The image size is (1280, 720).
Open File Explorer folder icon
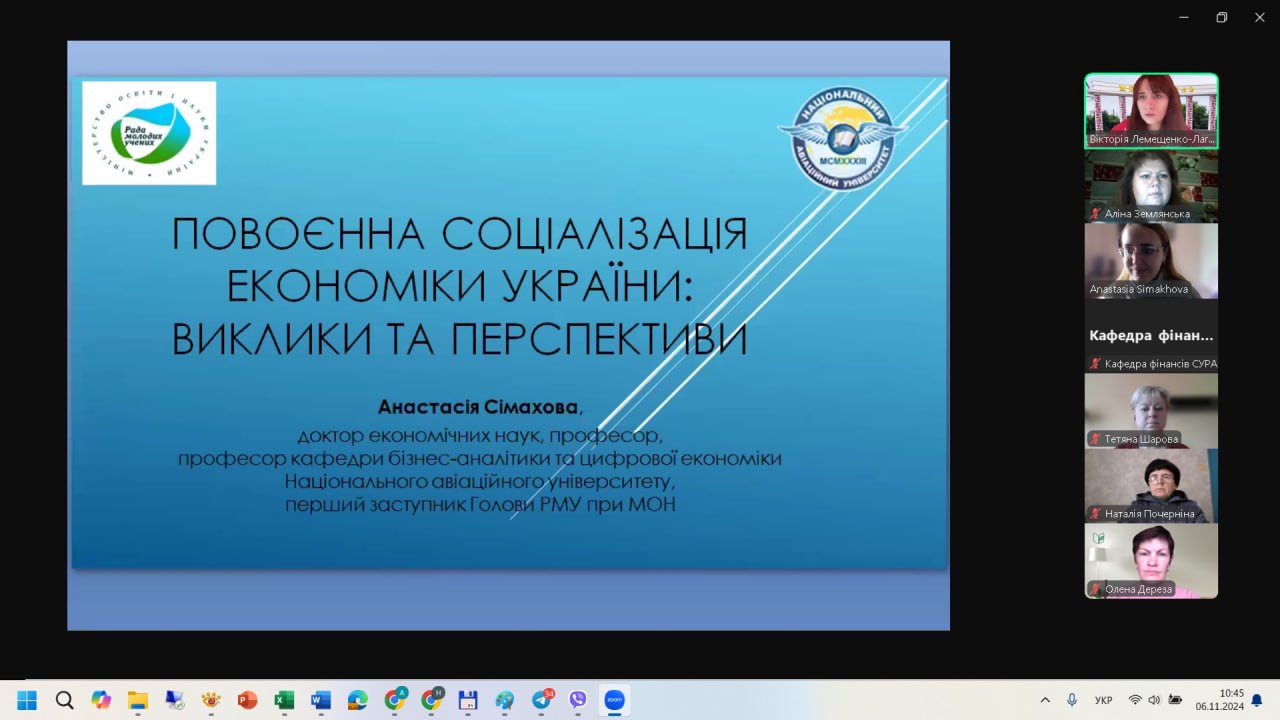pyautogui.click(x=138, y=700)
